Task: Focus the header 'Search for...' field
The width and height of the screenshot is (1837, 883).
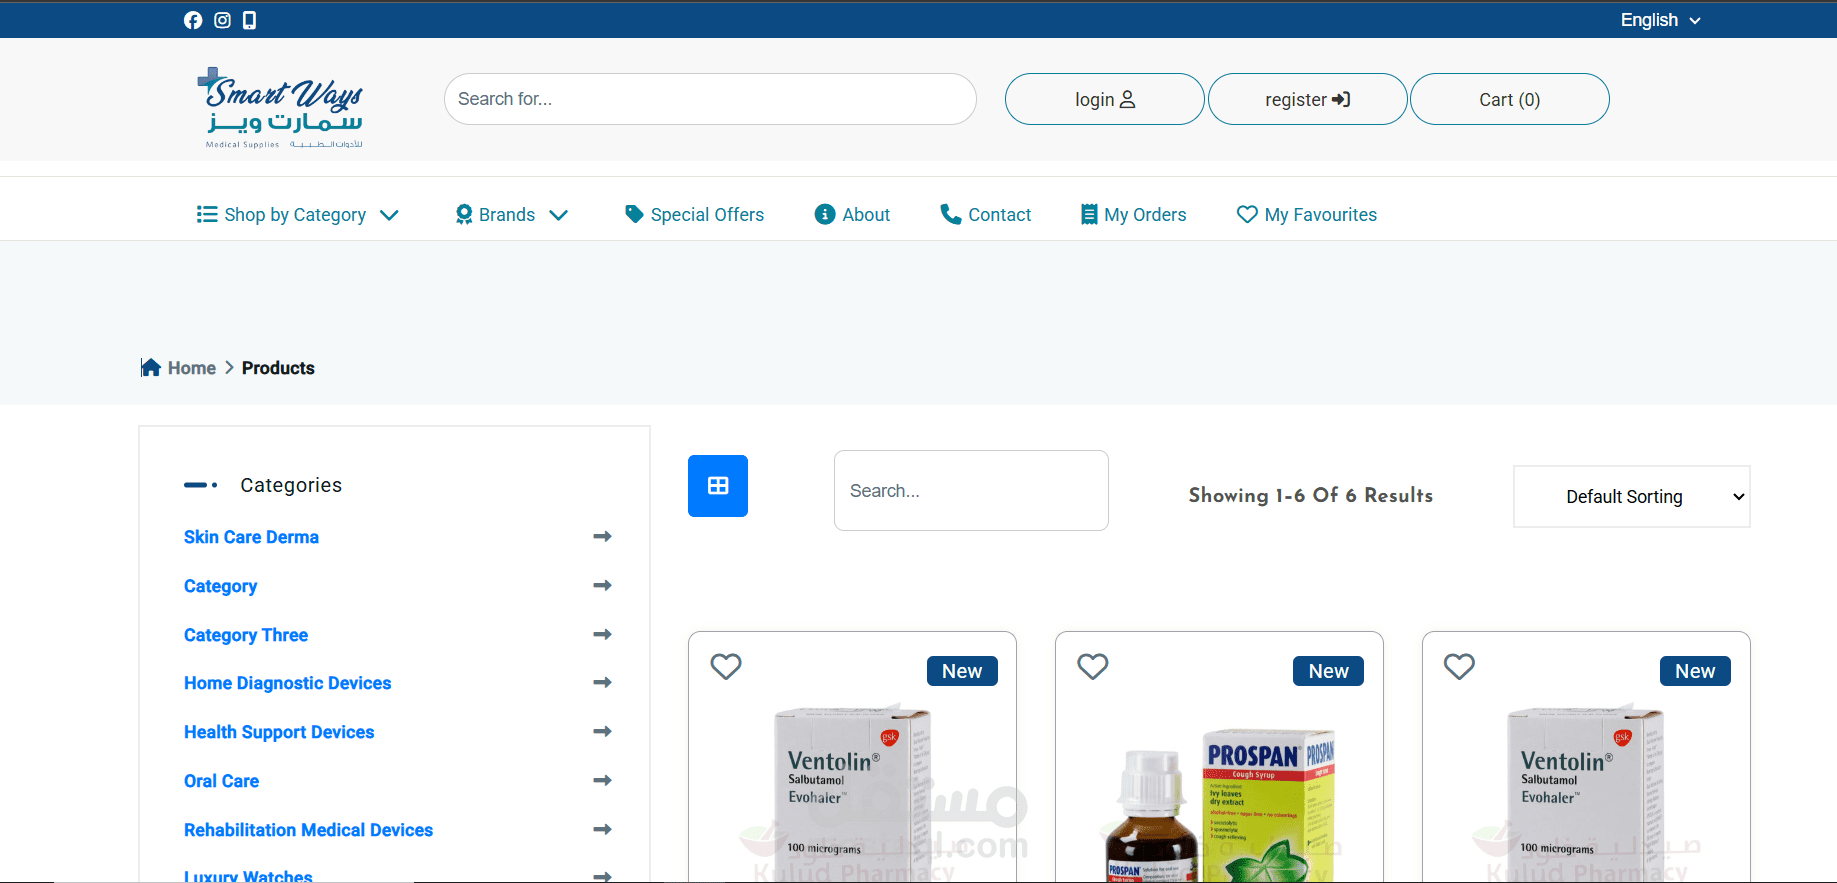Action: coord(710,99)
